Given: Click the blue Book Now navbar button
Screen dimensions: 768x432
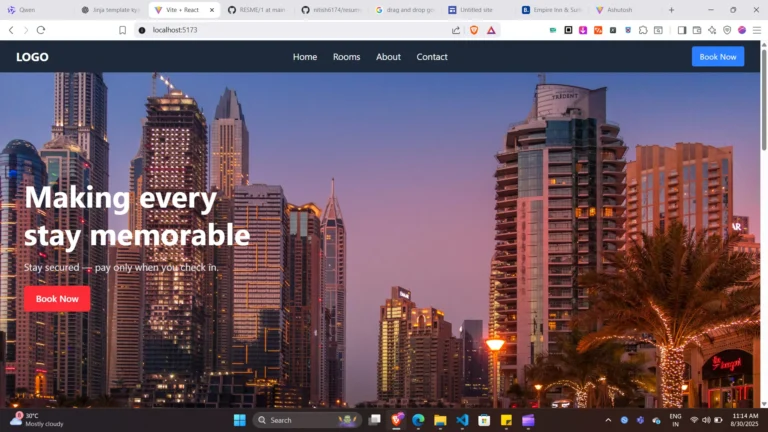Looking at the screenshot, I should [x=717, y=57].
